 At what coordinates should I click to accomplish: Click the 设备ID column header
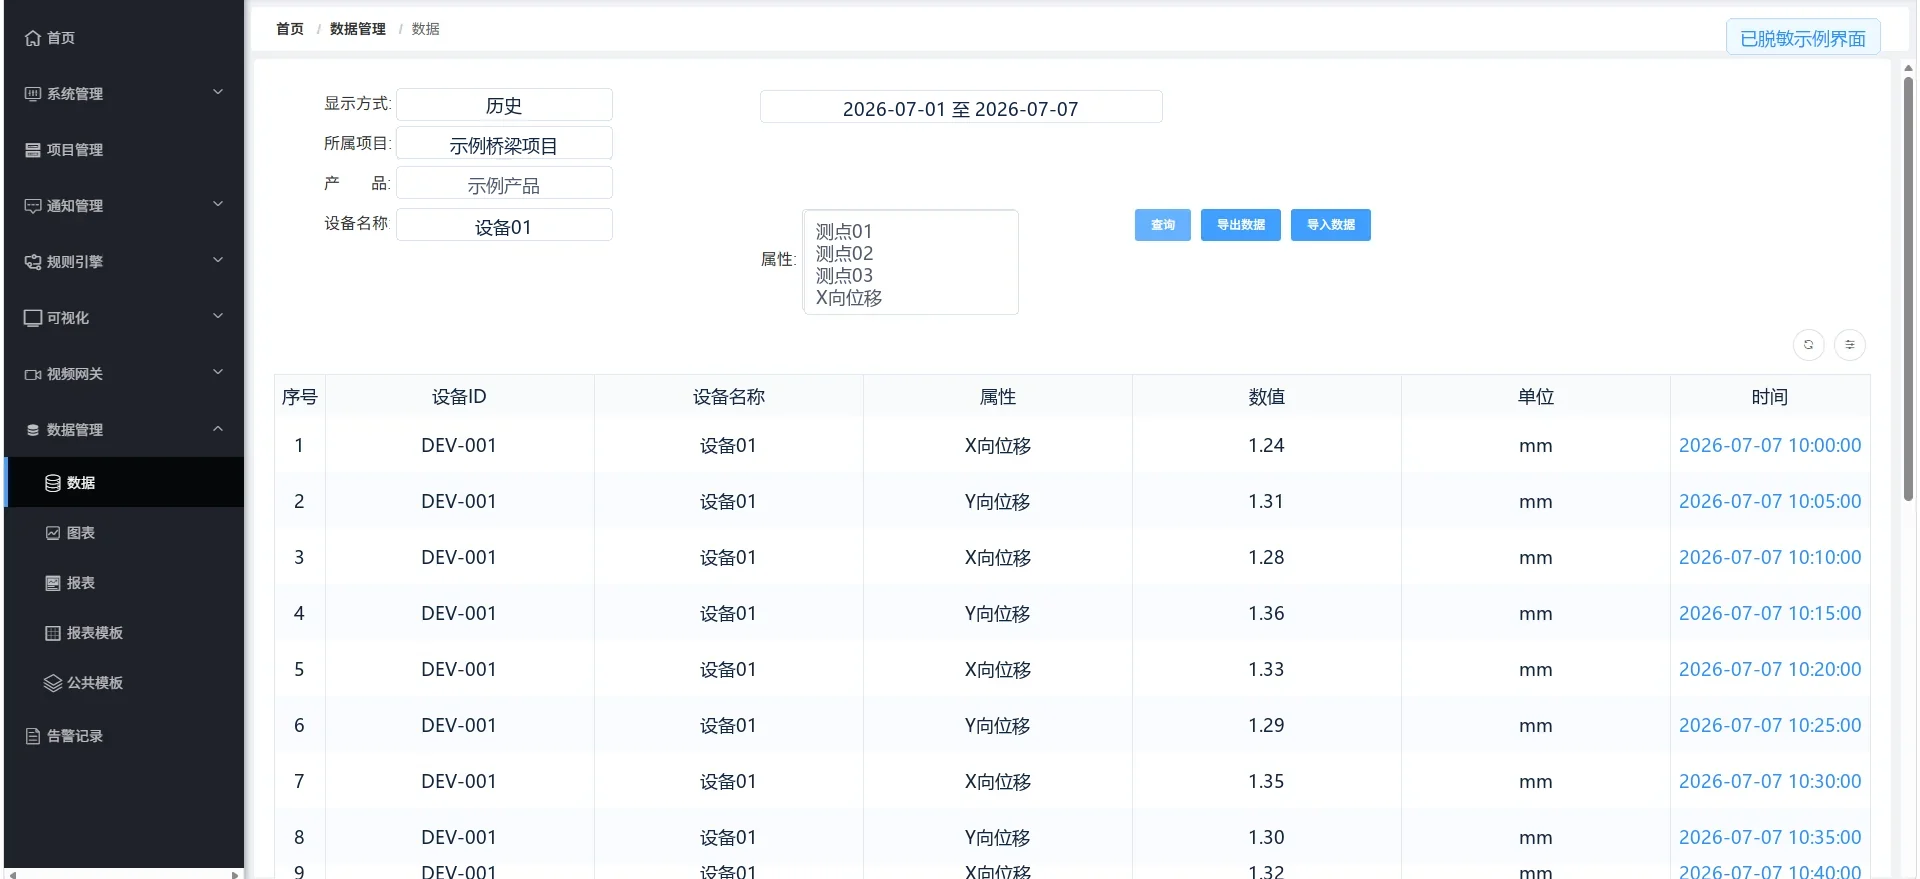459,397
